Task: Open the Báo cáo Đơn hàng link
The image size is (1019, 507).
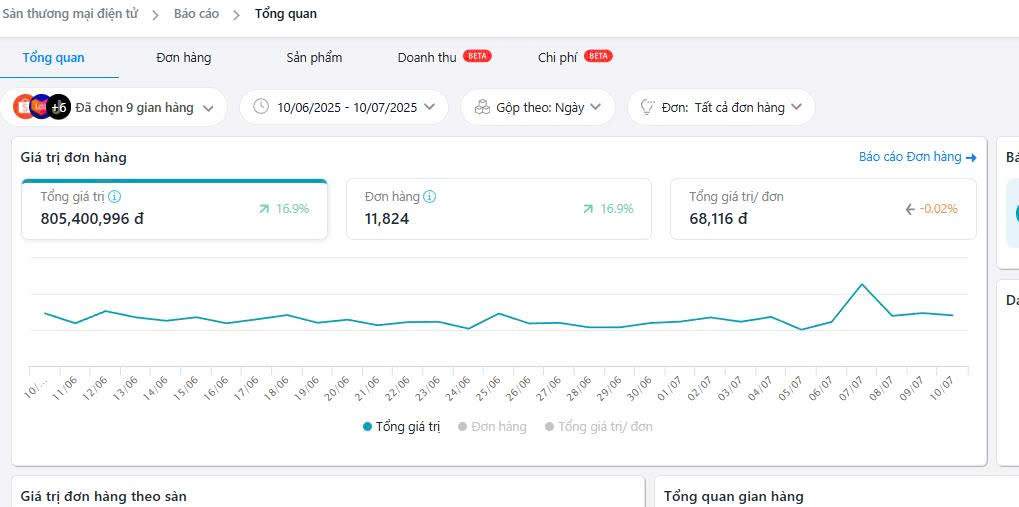Action: (909, 157)
